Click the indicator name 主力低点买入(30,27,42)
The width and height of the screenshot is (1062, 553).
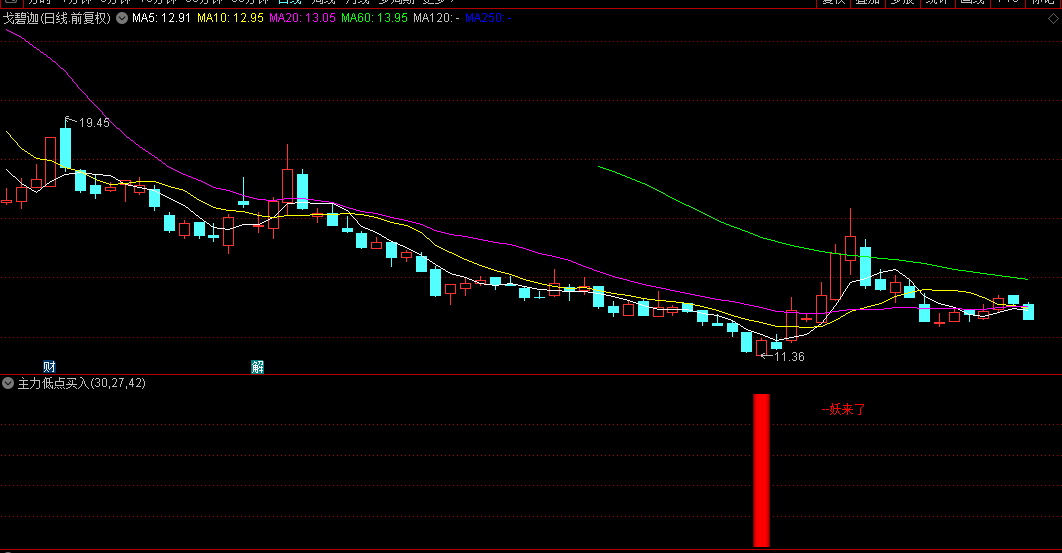(x=81, y=384)
